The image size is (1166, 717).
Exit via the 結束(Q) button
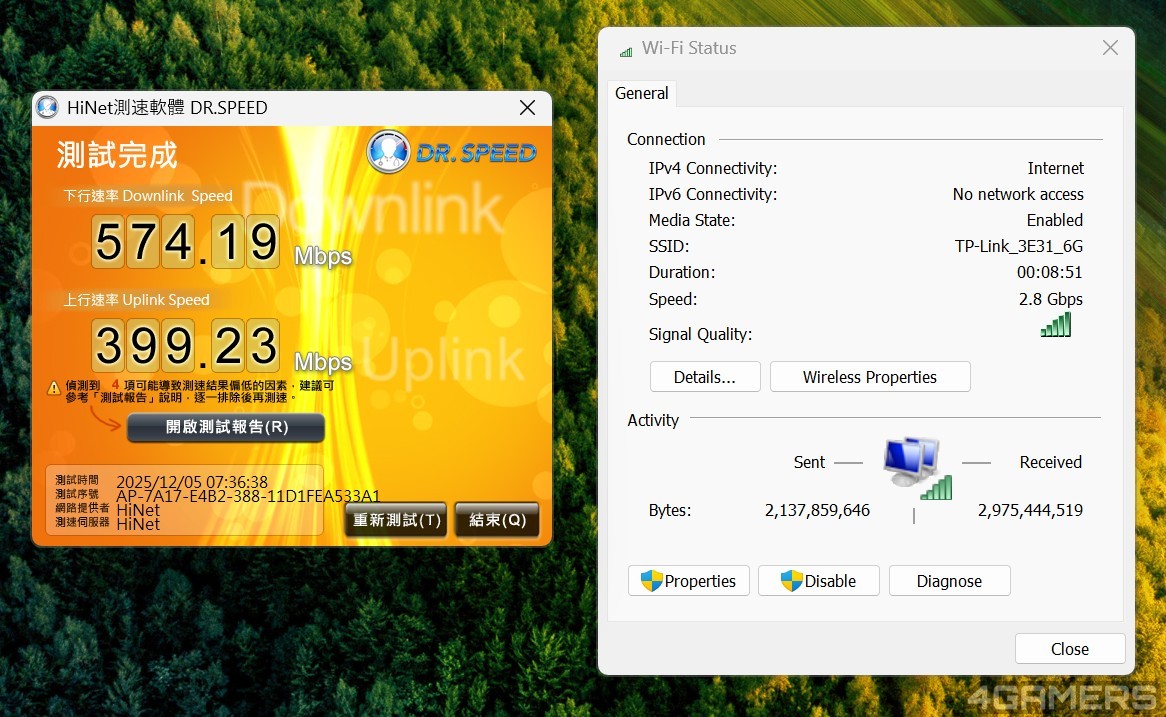click(x=497, y=520)
